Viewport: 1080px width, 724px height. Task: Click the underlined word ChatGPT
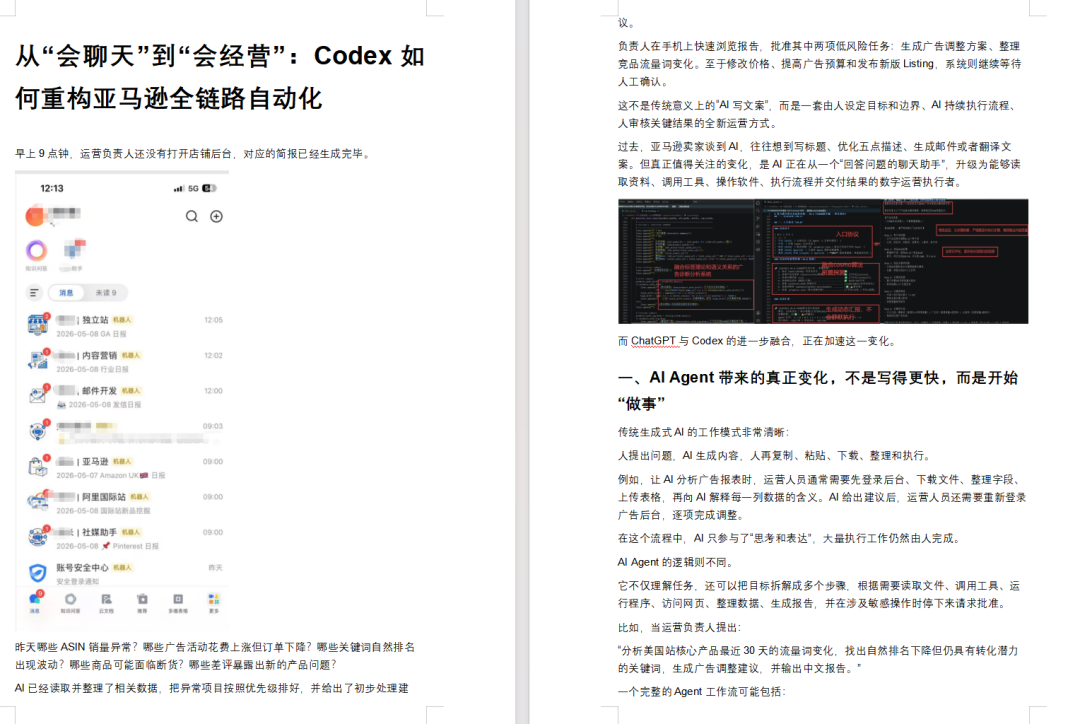point(653,341)
